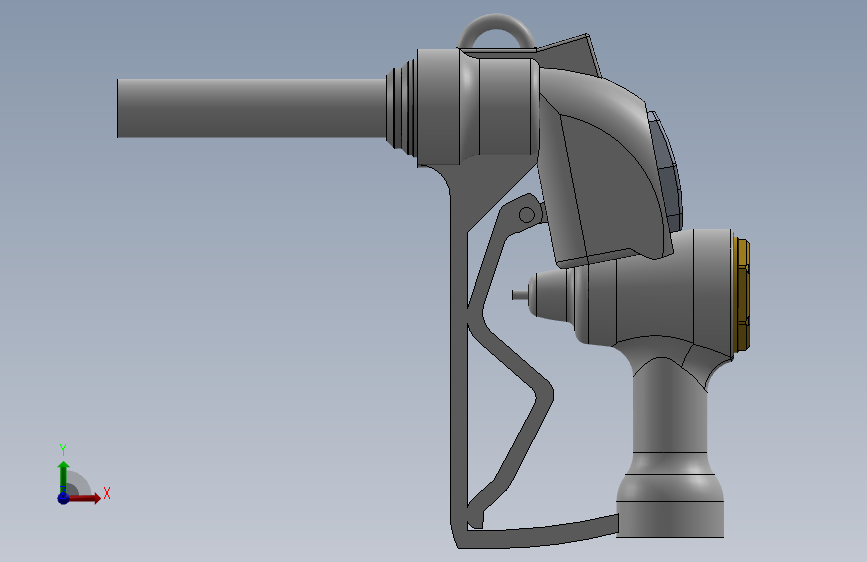Select the hanging ring loop on top
Viewport: 867px width, 562px height.
tap(496, 32)
